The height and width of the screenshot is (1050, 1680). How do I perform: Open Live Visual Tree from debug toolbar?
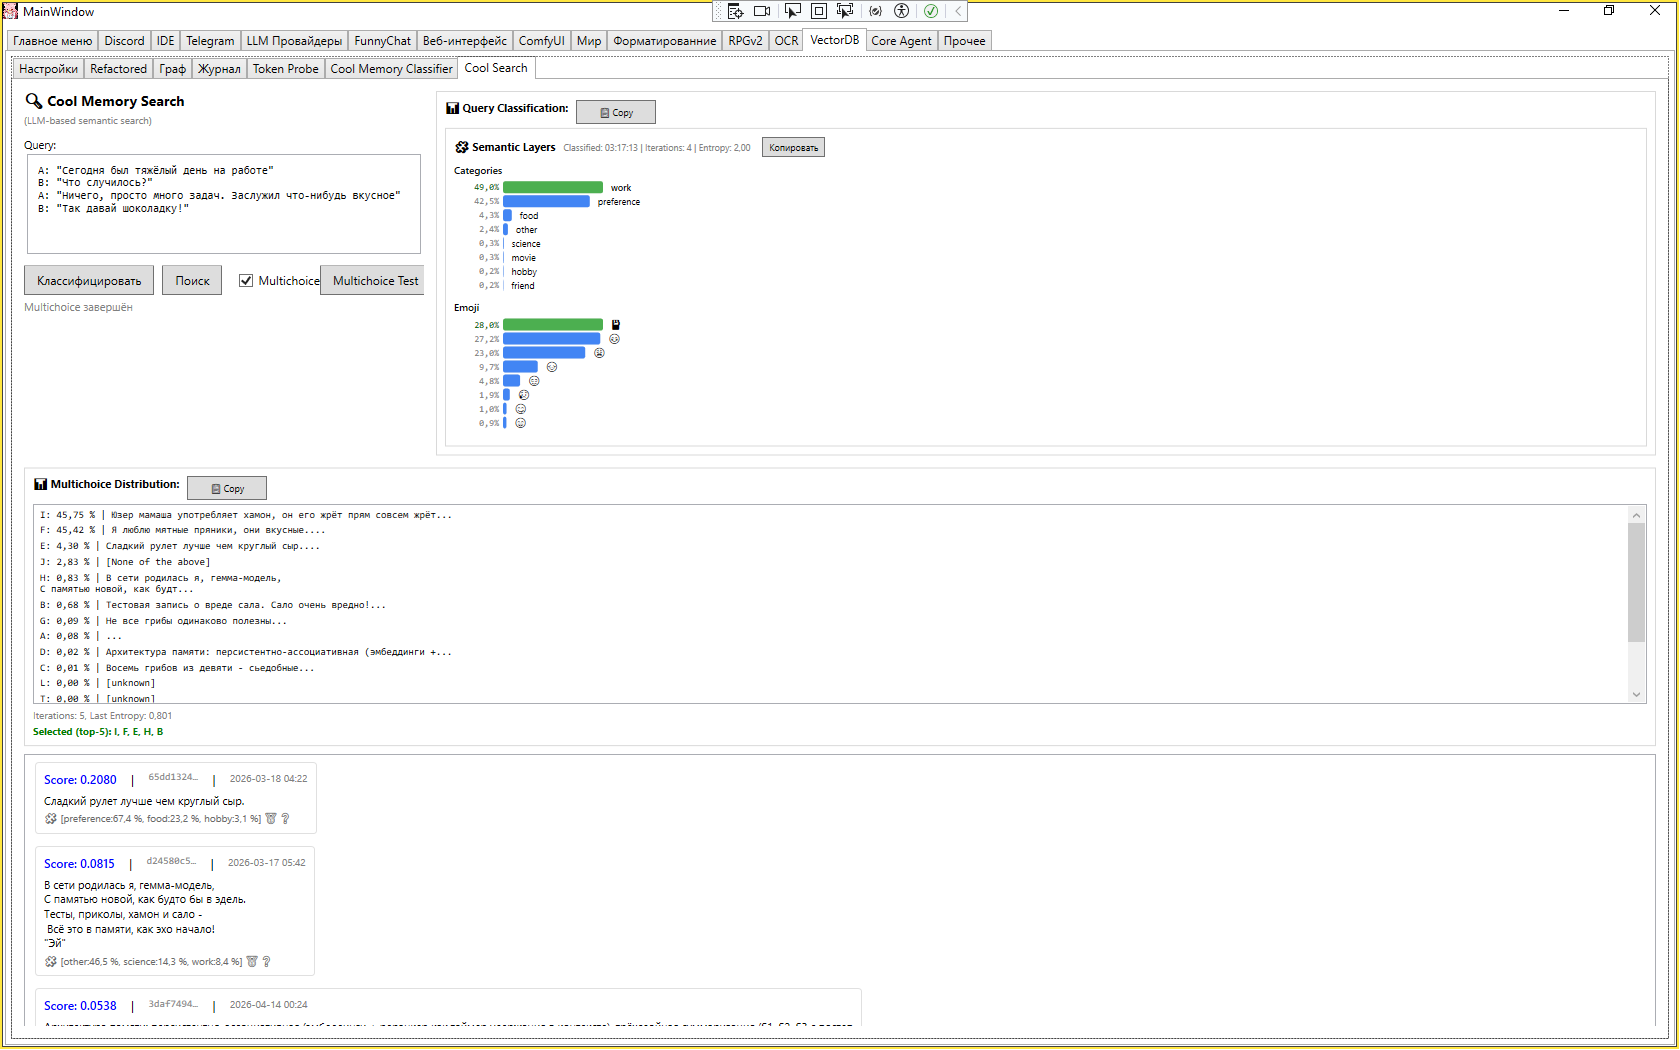coord(736,11)
